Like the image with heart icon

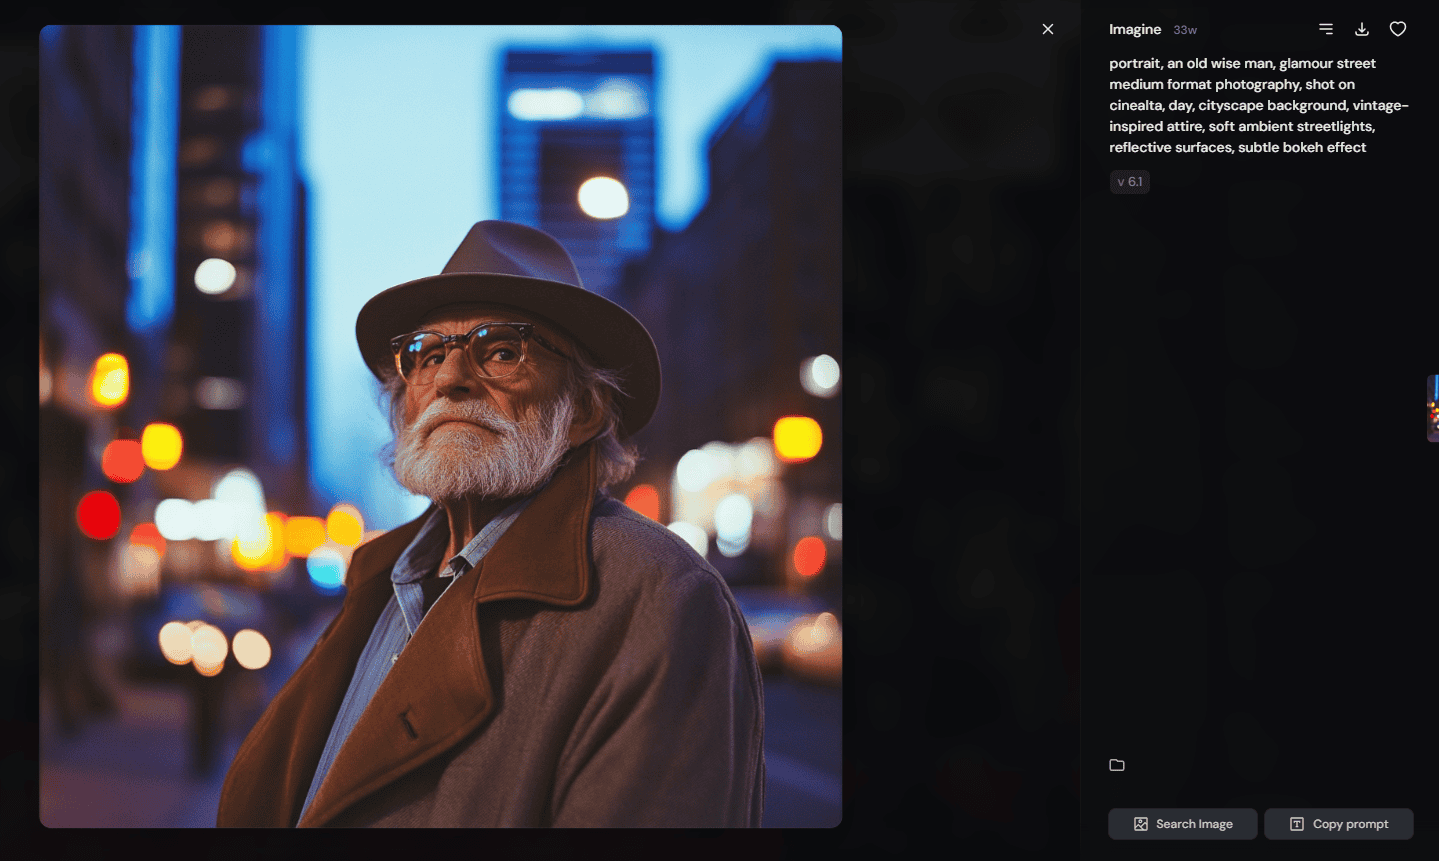coord(1398,29)
